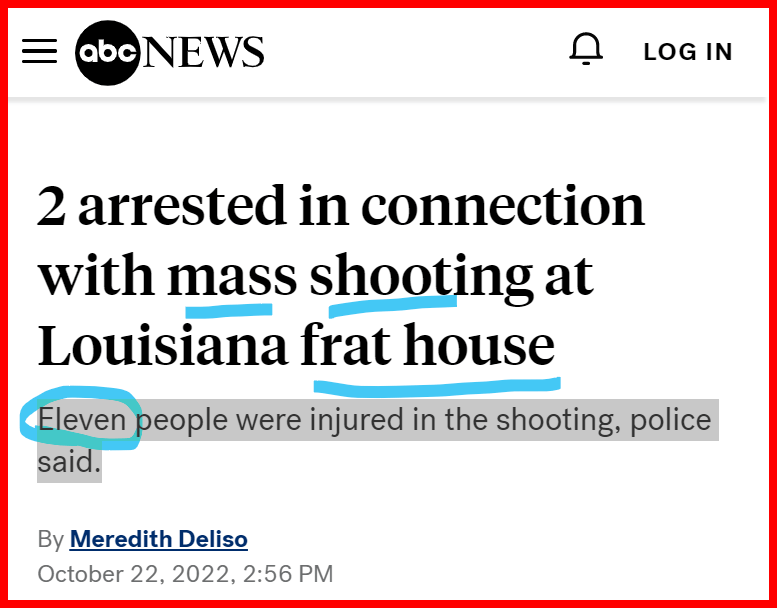Click "frat house" in the headline
The height and width of the screenshot is (608, 777).
(428, 346)
